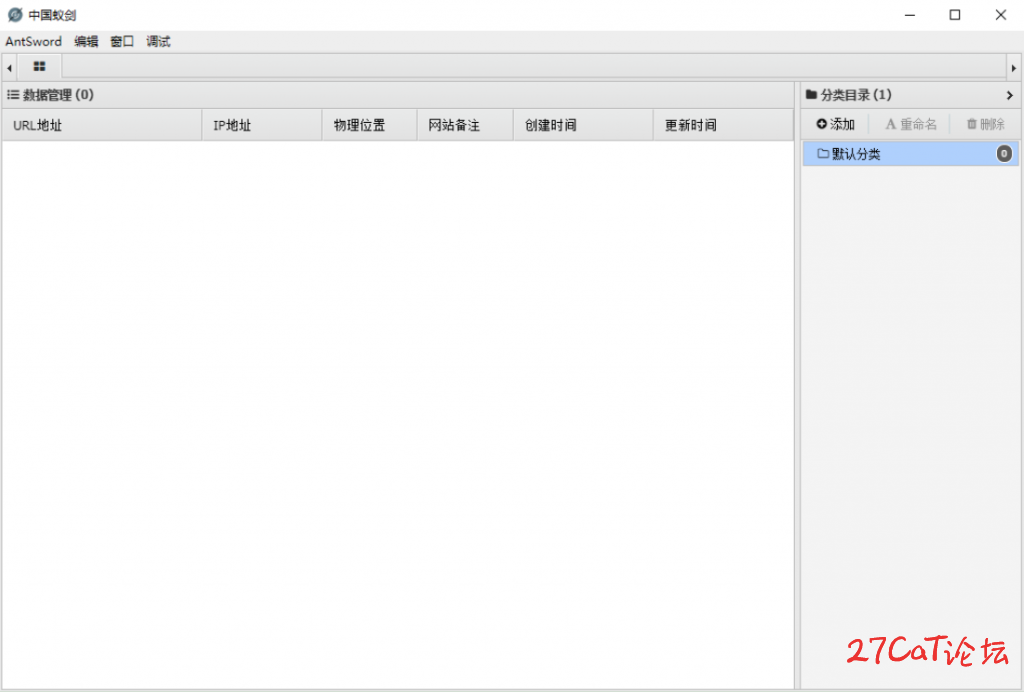Click 添加 to add a category
Viewport: 1024px width, 692px height.
[835, 124]
